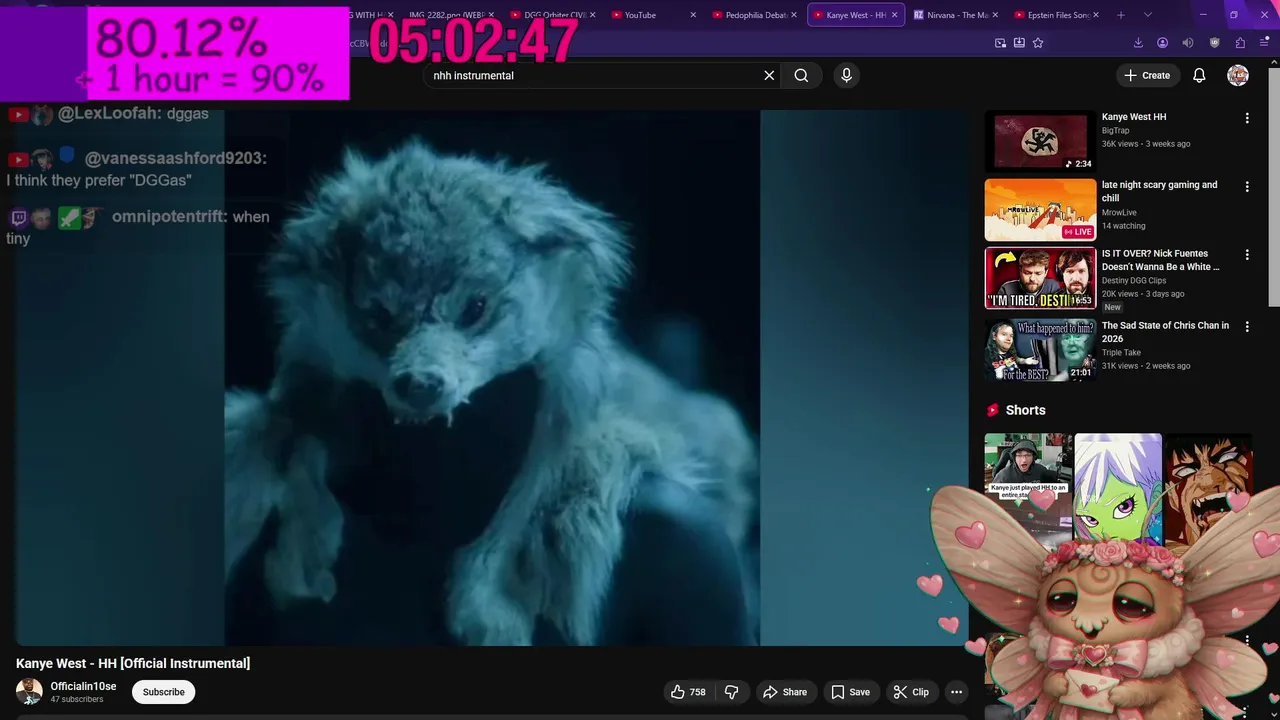1280x720 pixels.
Task: Open the extensions puzzle icon
Action: (1240, 43)
